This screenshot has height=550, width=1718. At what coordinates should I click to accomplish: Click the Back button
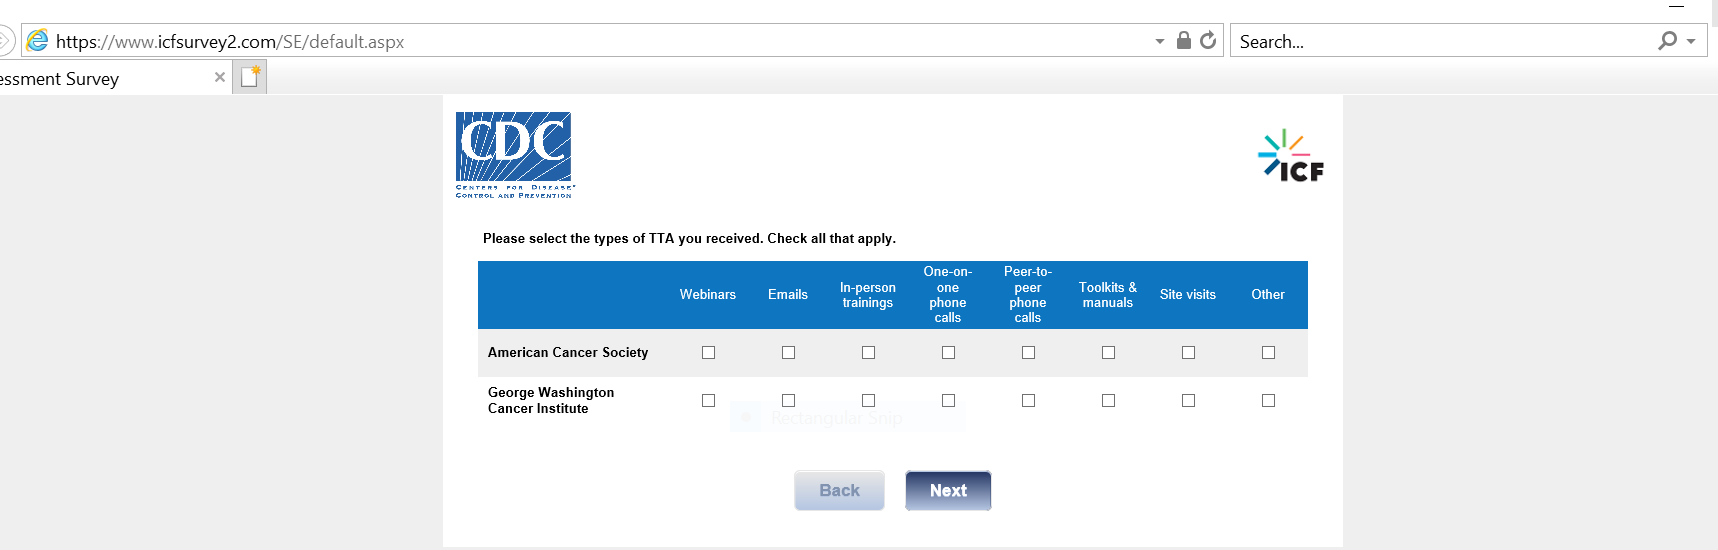(x=839, y=491)
